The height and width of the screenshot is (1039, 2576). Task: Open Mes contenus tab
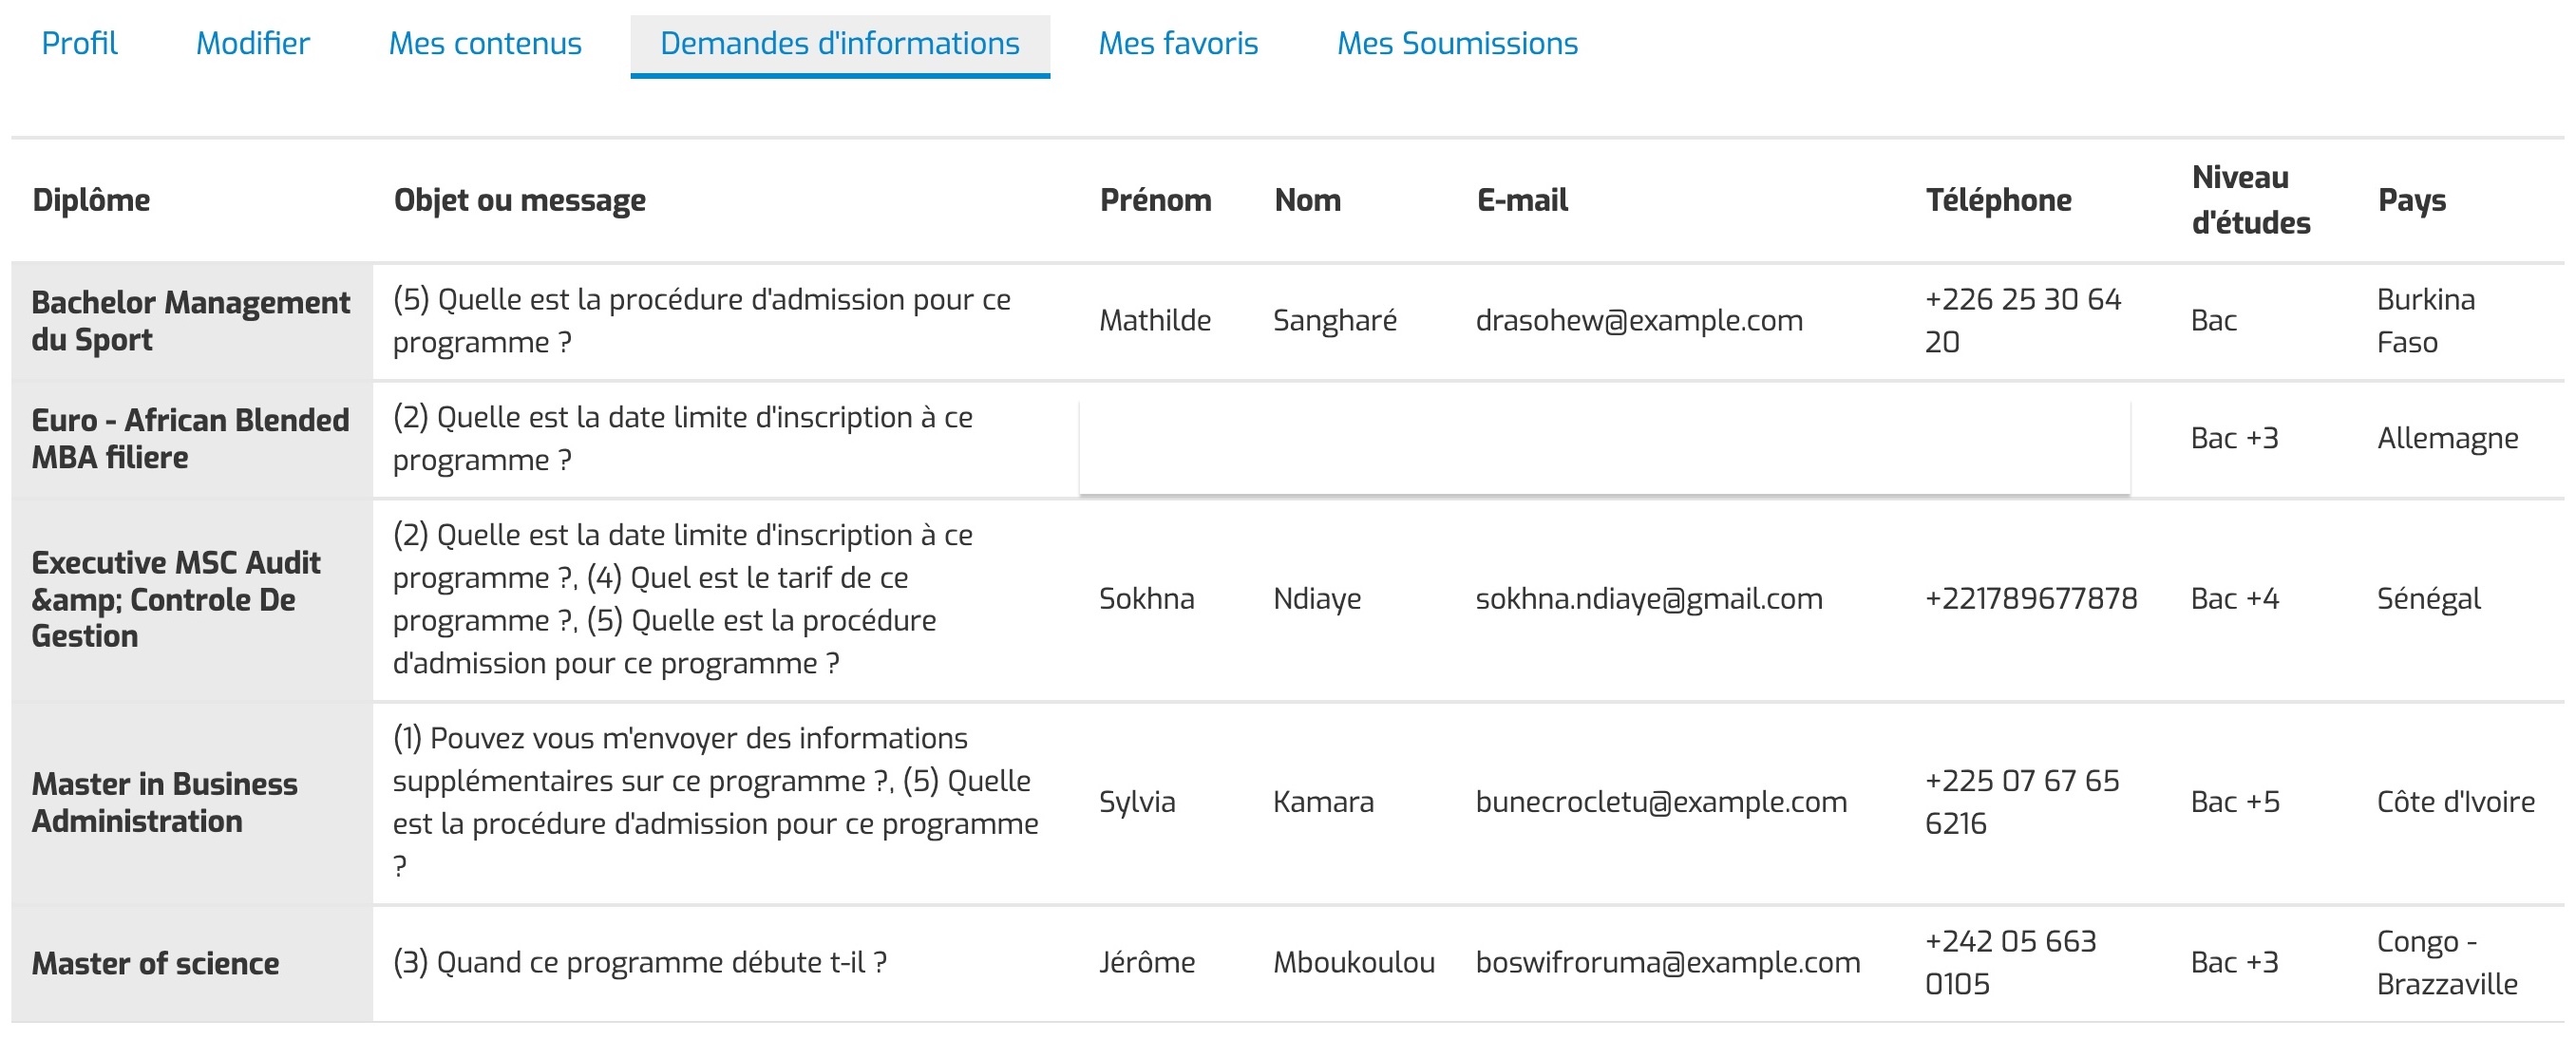click(x=485, y=44)
